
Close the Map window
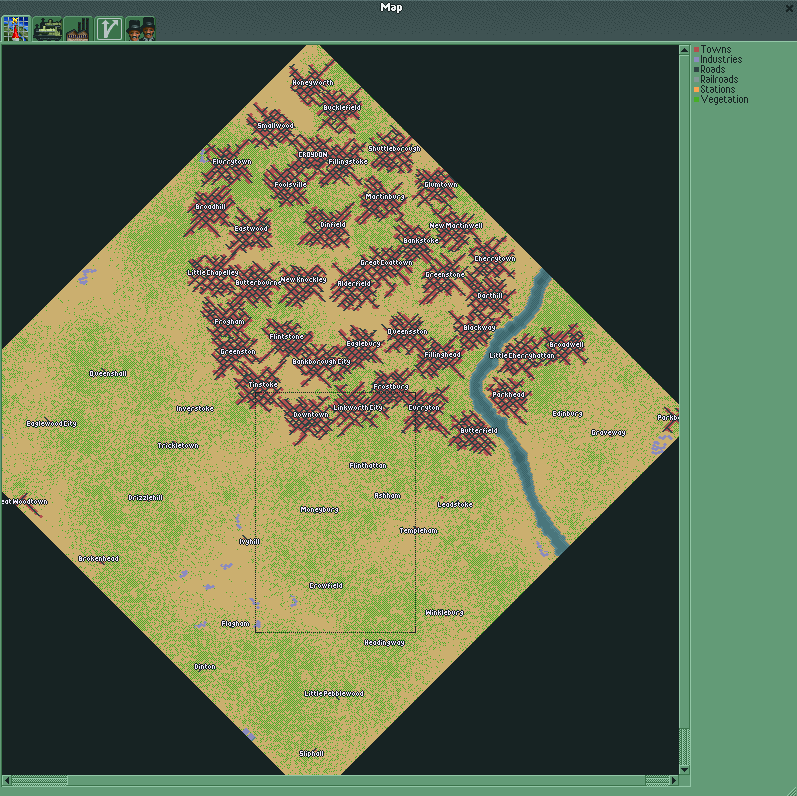tap(789, 8)
